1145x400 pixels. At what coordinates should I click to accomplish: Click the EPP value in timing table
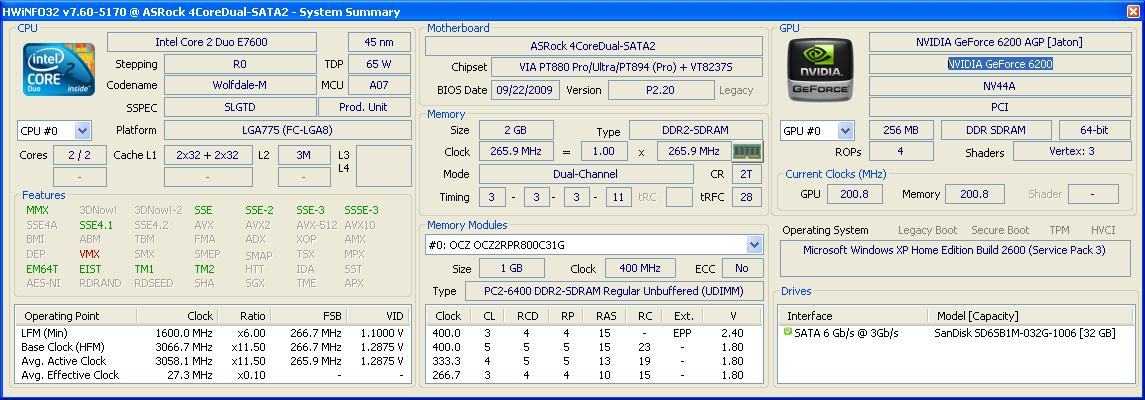682,334
